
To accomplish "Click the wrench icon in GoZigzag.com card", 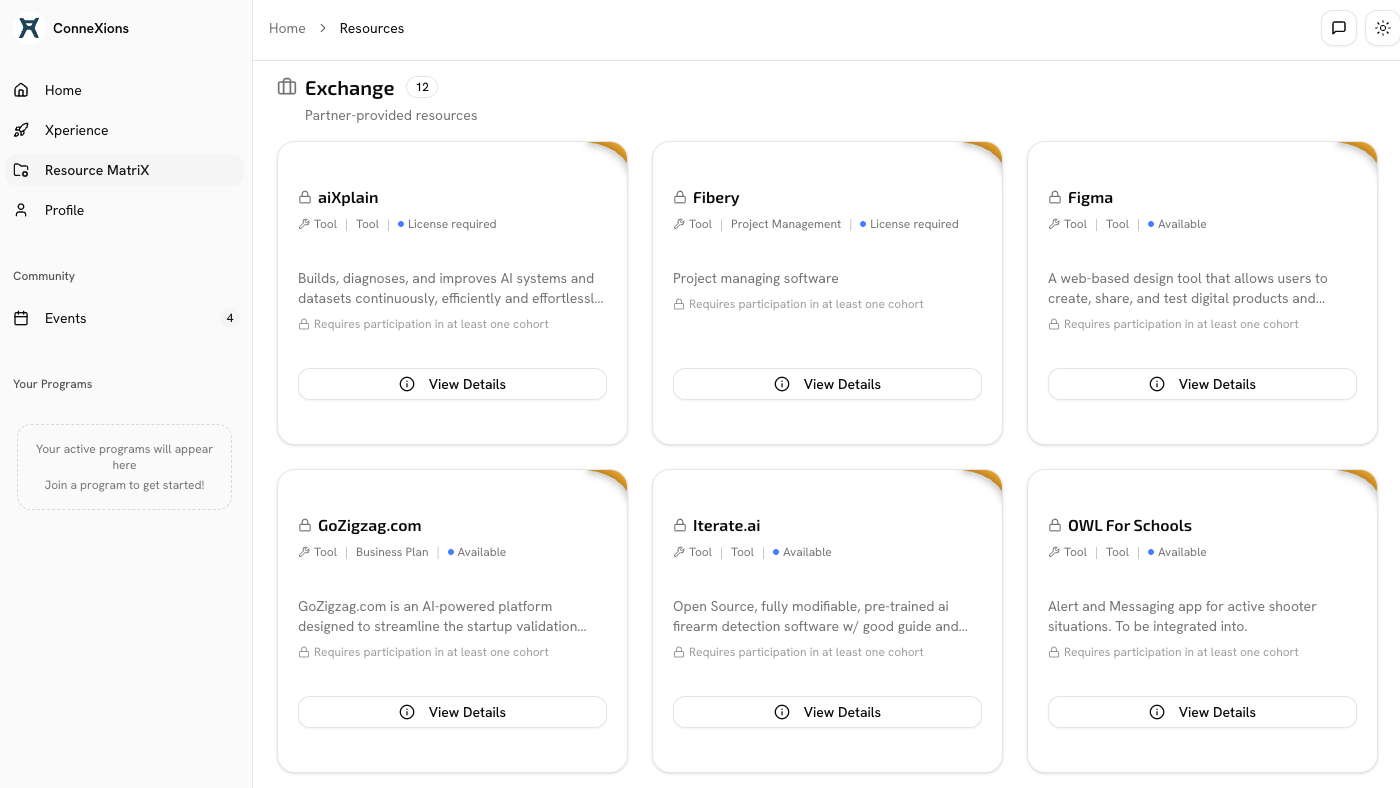I will (x=304, y=552).
